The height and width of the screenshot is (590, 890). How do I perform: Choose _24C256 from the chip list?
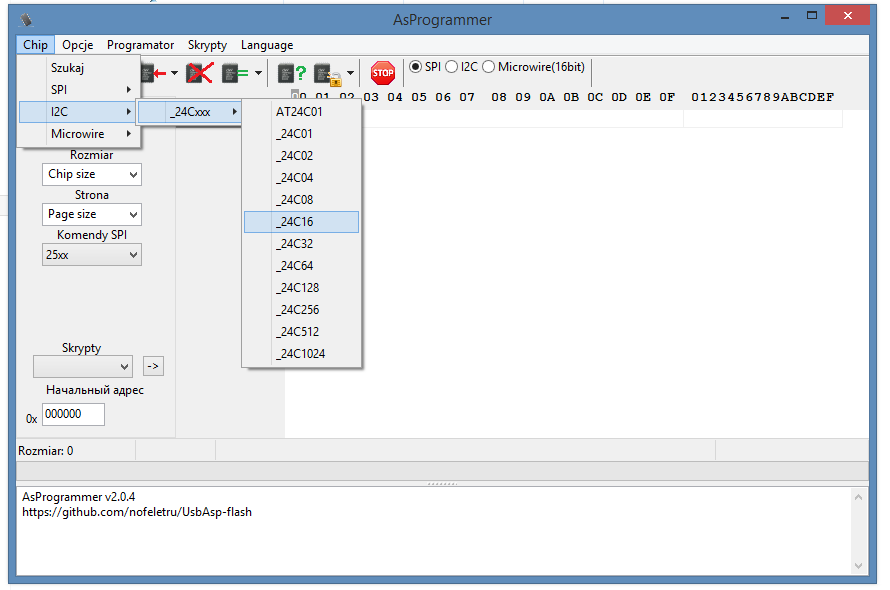click(301, 310)
